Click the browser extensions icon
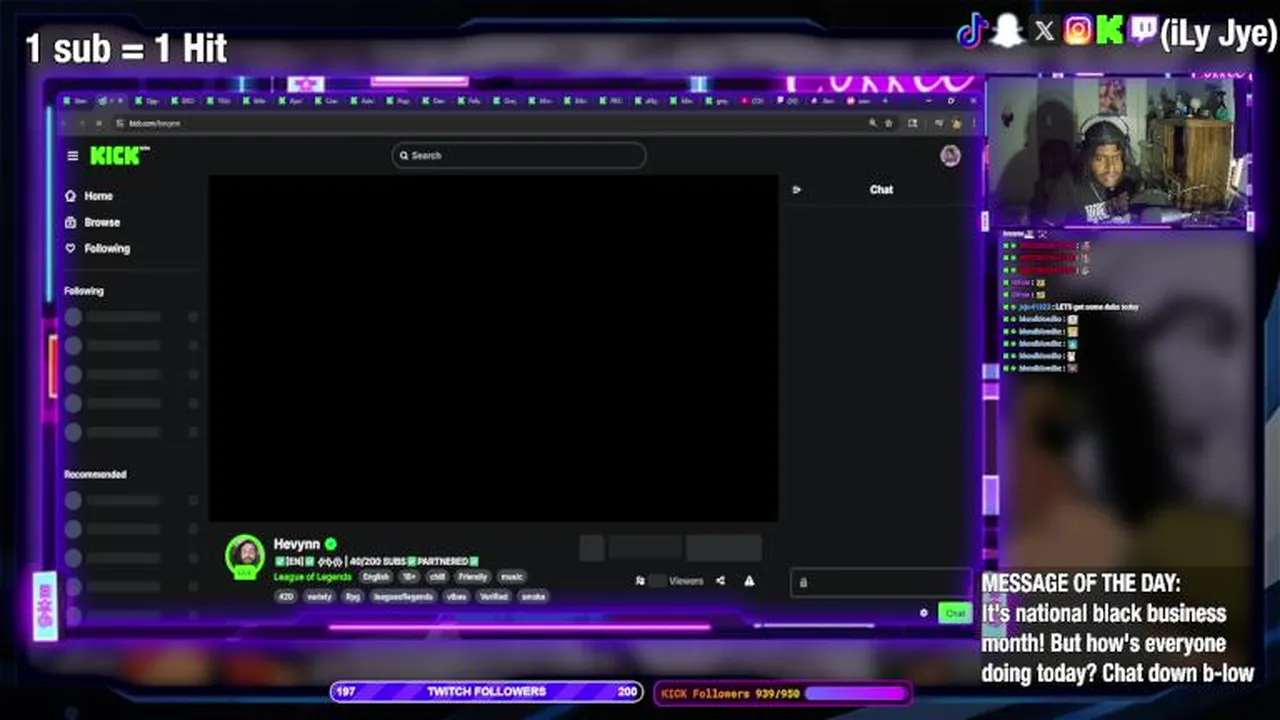This screenshot has width=1280, height=720. click(912, 123)
